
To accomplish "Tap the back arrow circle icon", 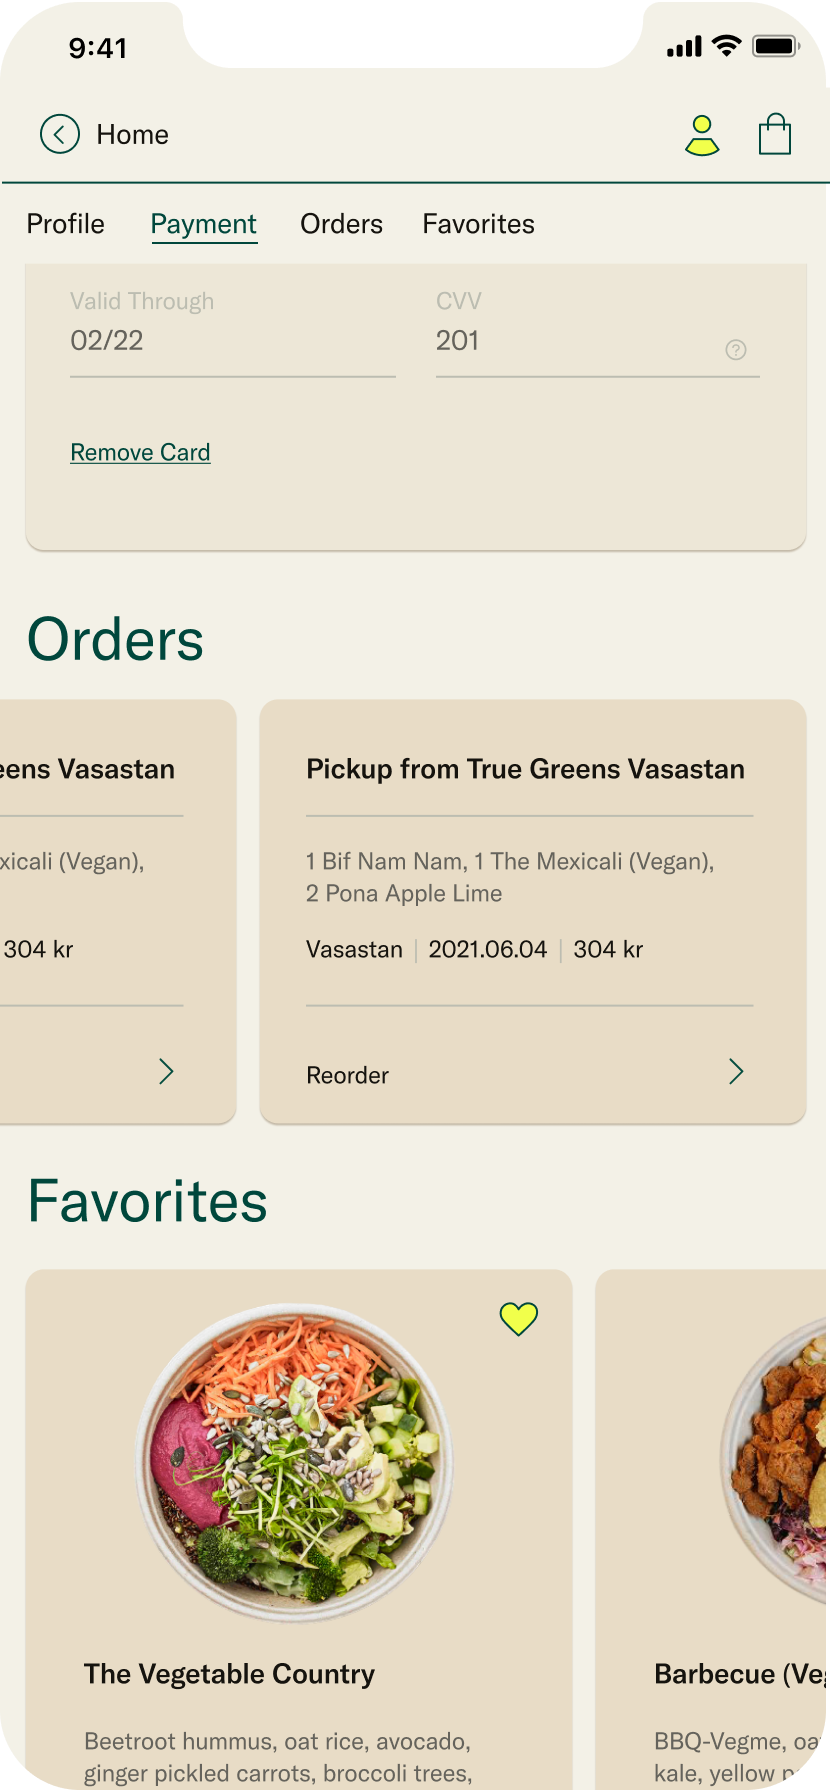I will [x=60, y=134].
